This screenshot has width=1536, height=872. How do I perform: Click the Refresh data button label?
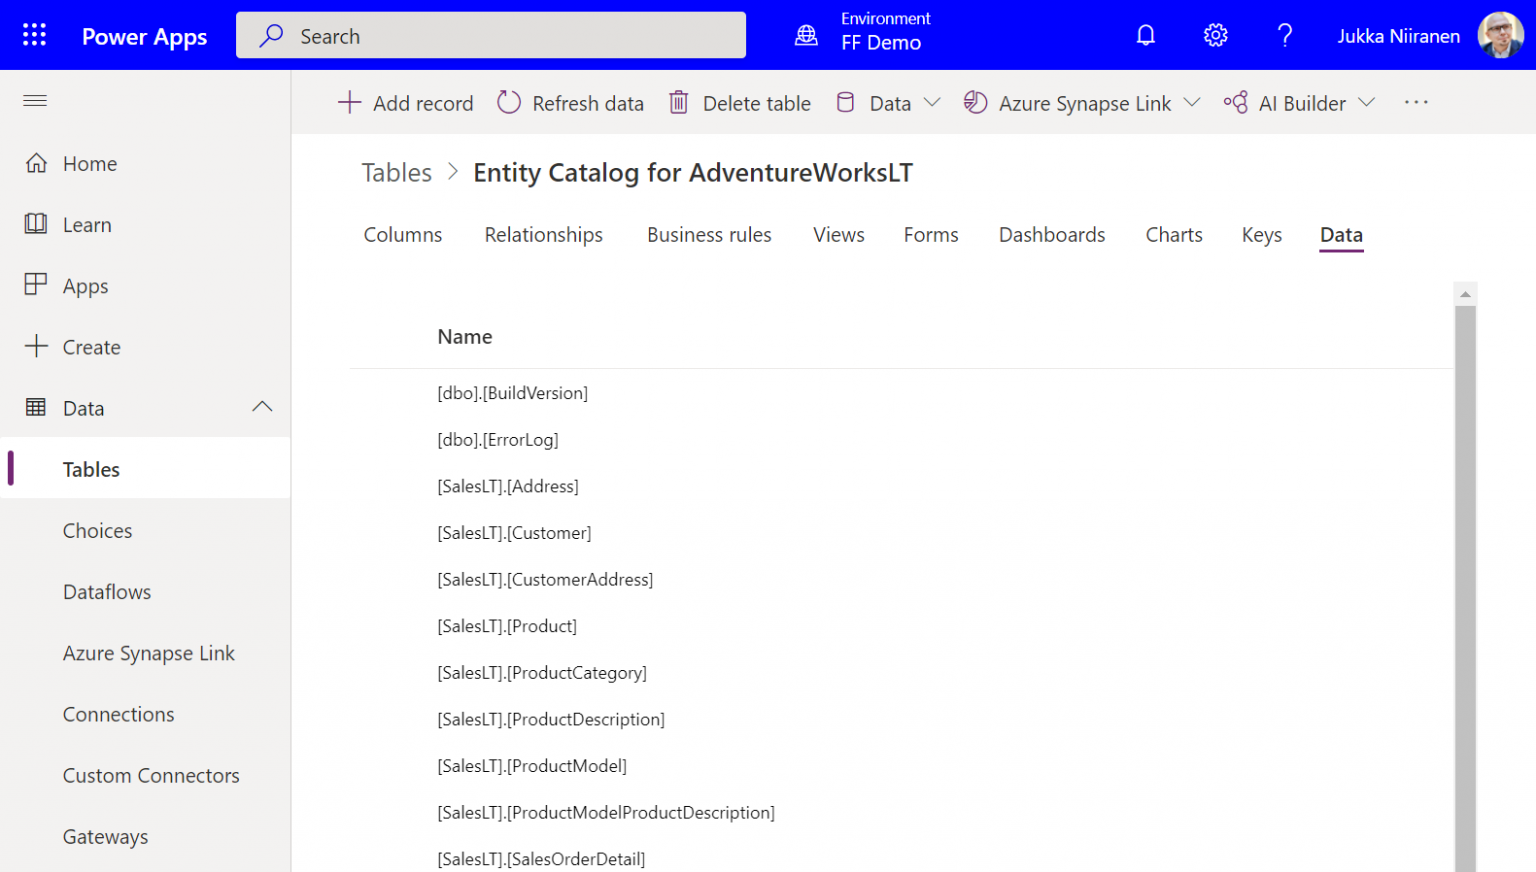(x=588, y=103)
